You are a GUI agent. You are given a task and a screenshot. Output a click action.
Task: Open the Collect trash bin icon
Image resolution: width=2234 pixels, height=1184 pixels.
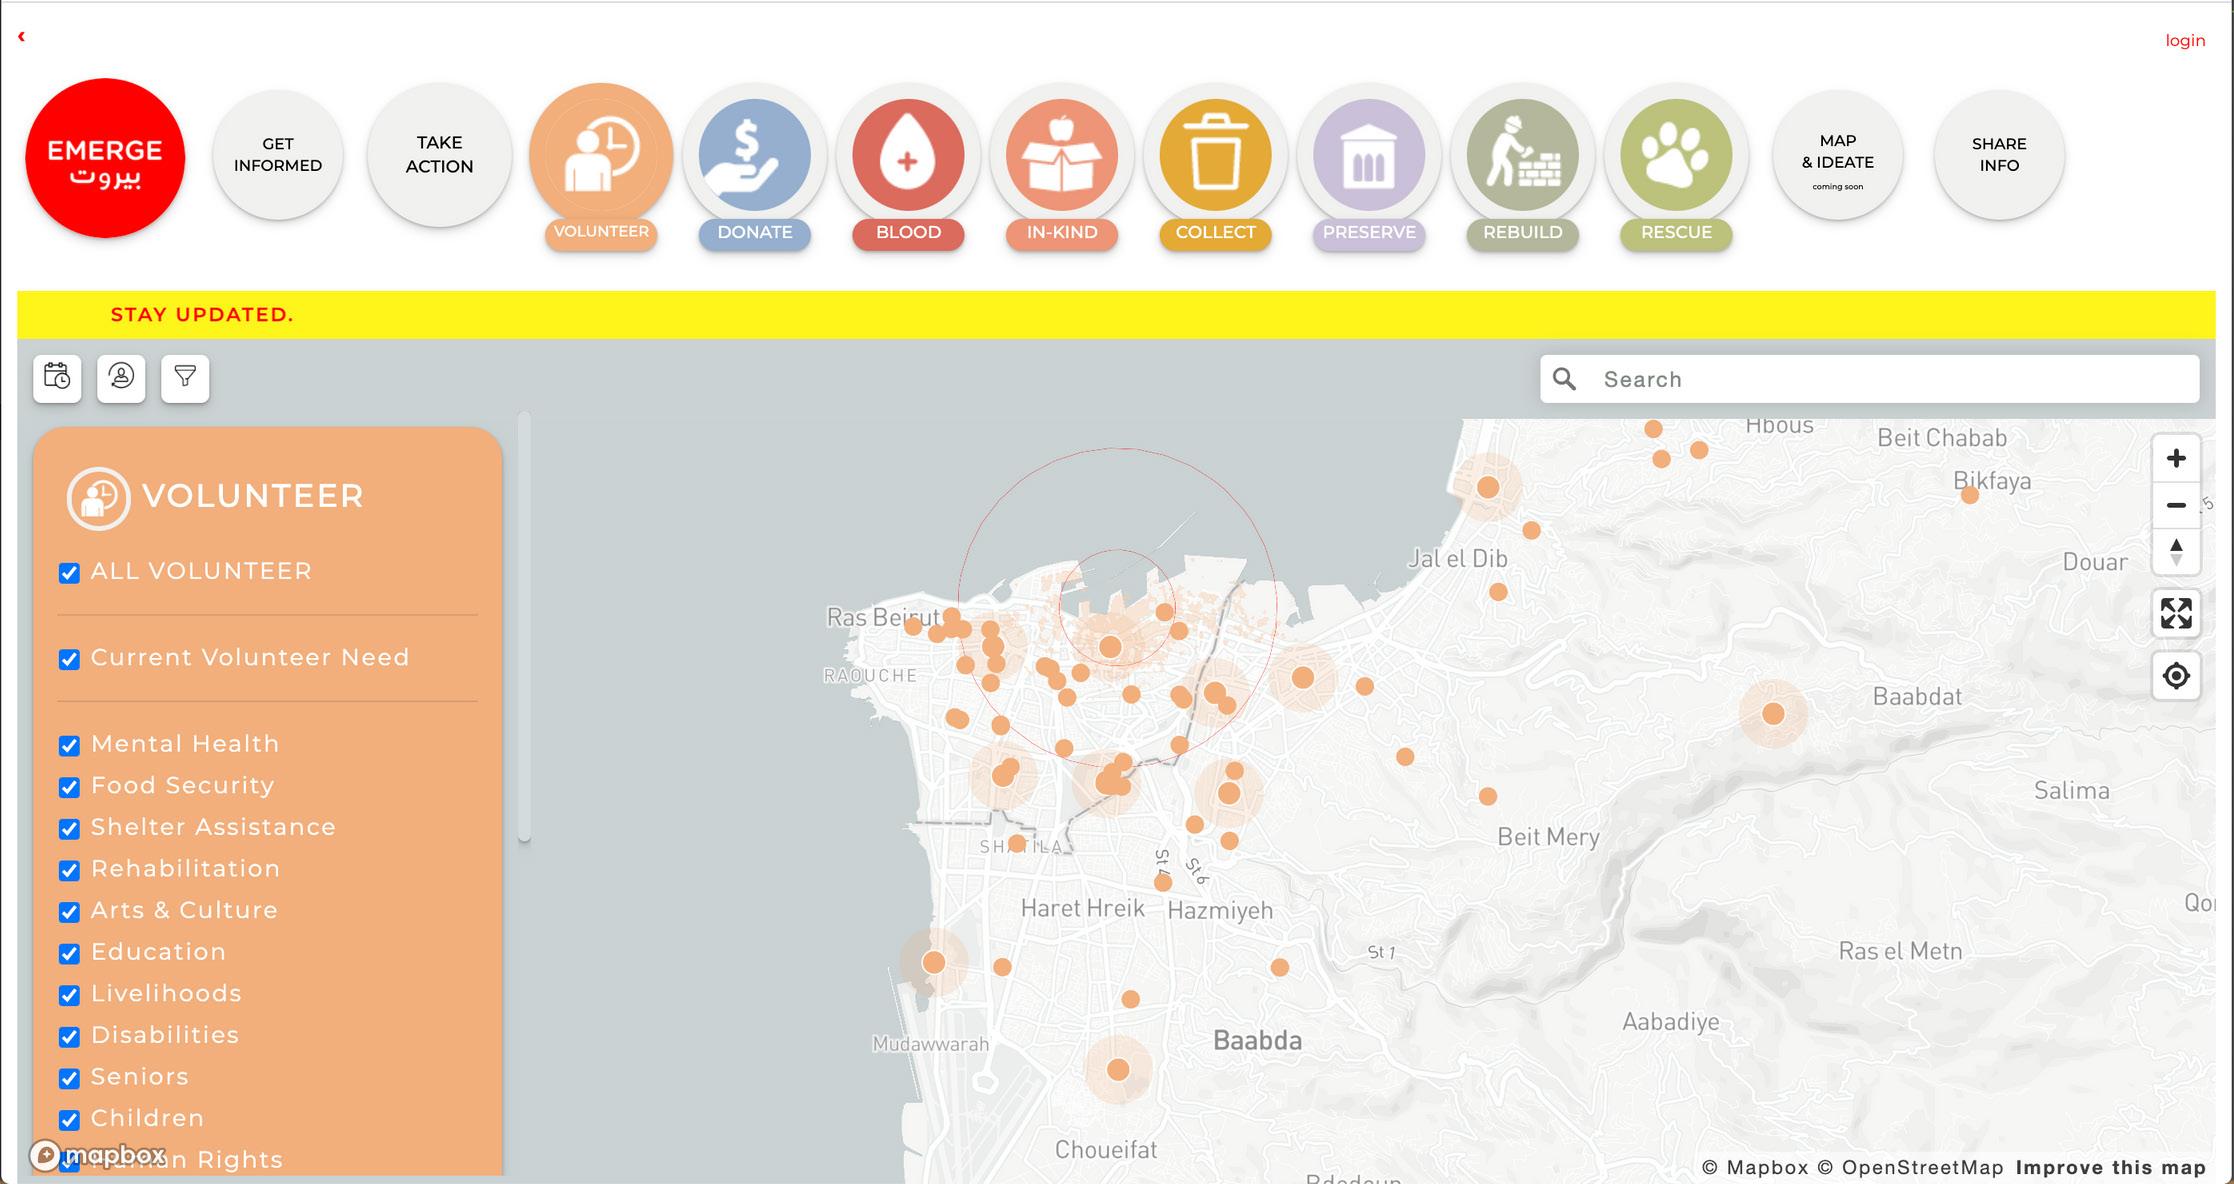1215,156
